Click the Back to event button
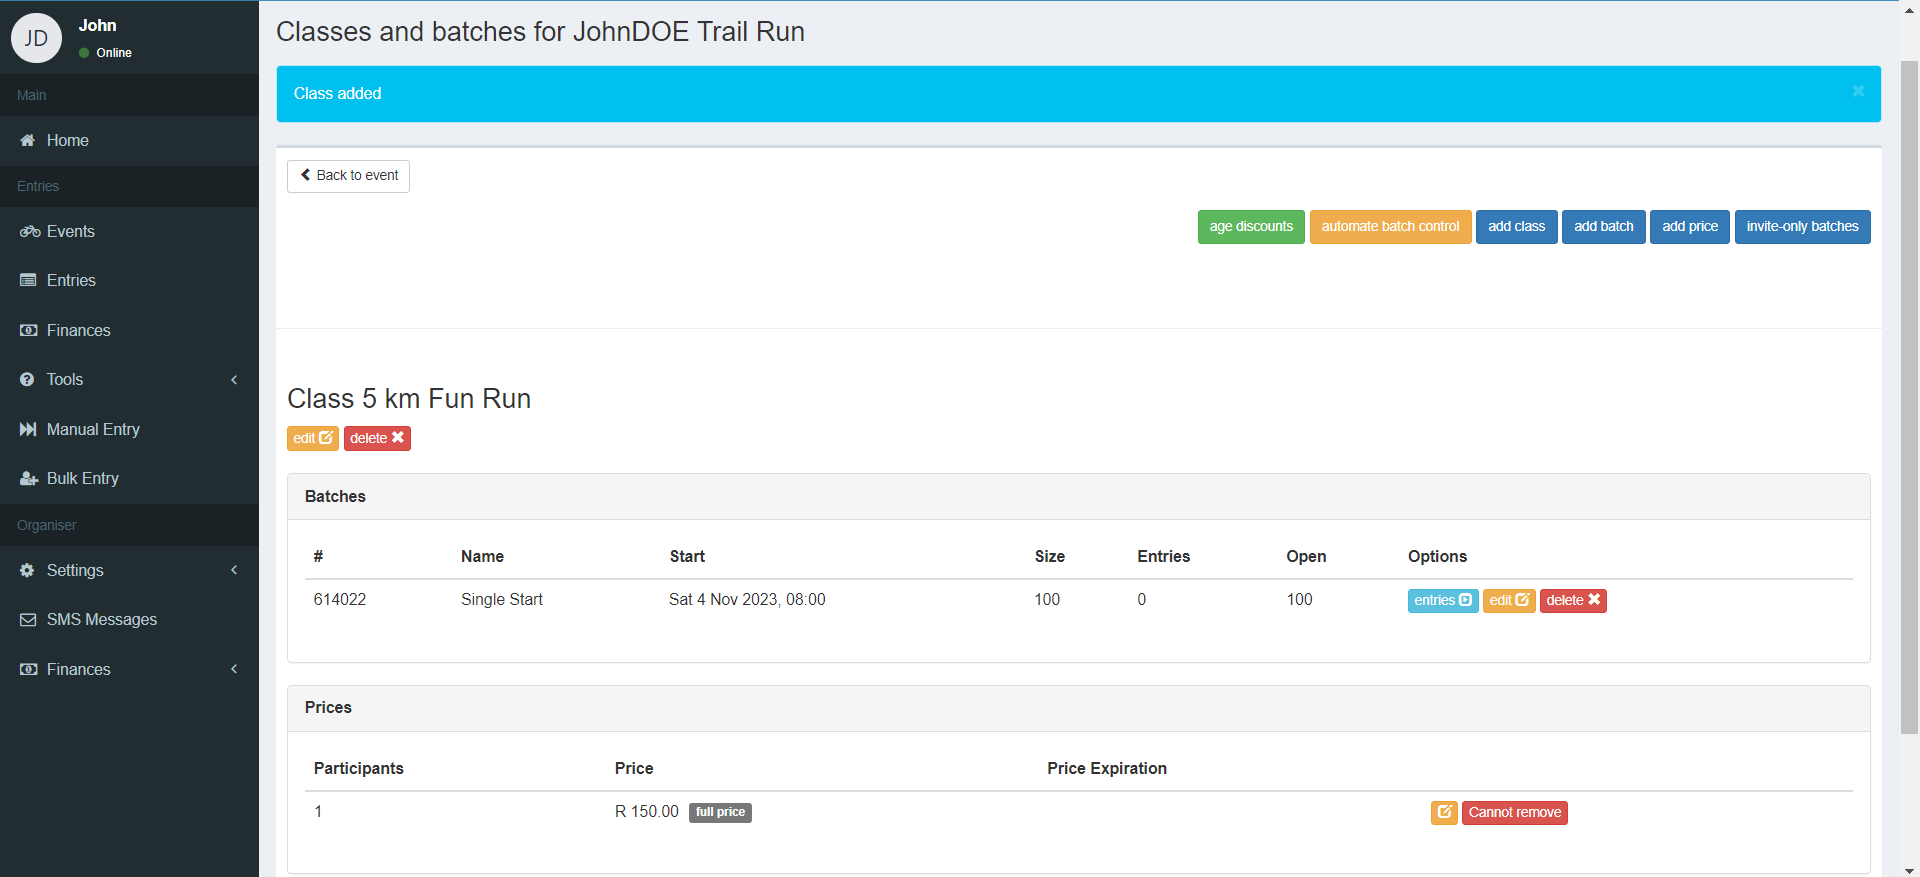1920x877 pixels. [348, 176]
